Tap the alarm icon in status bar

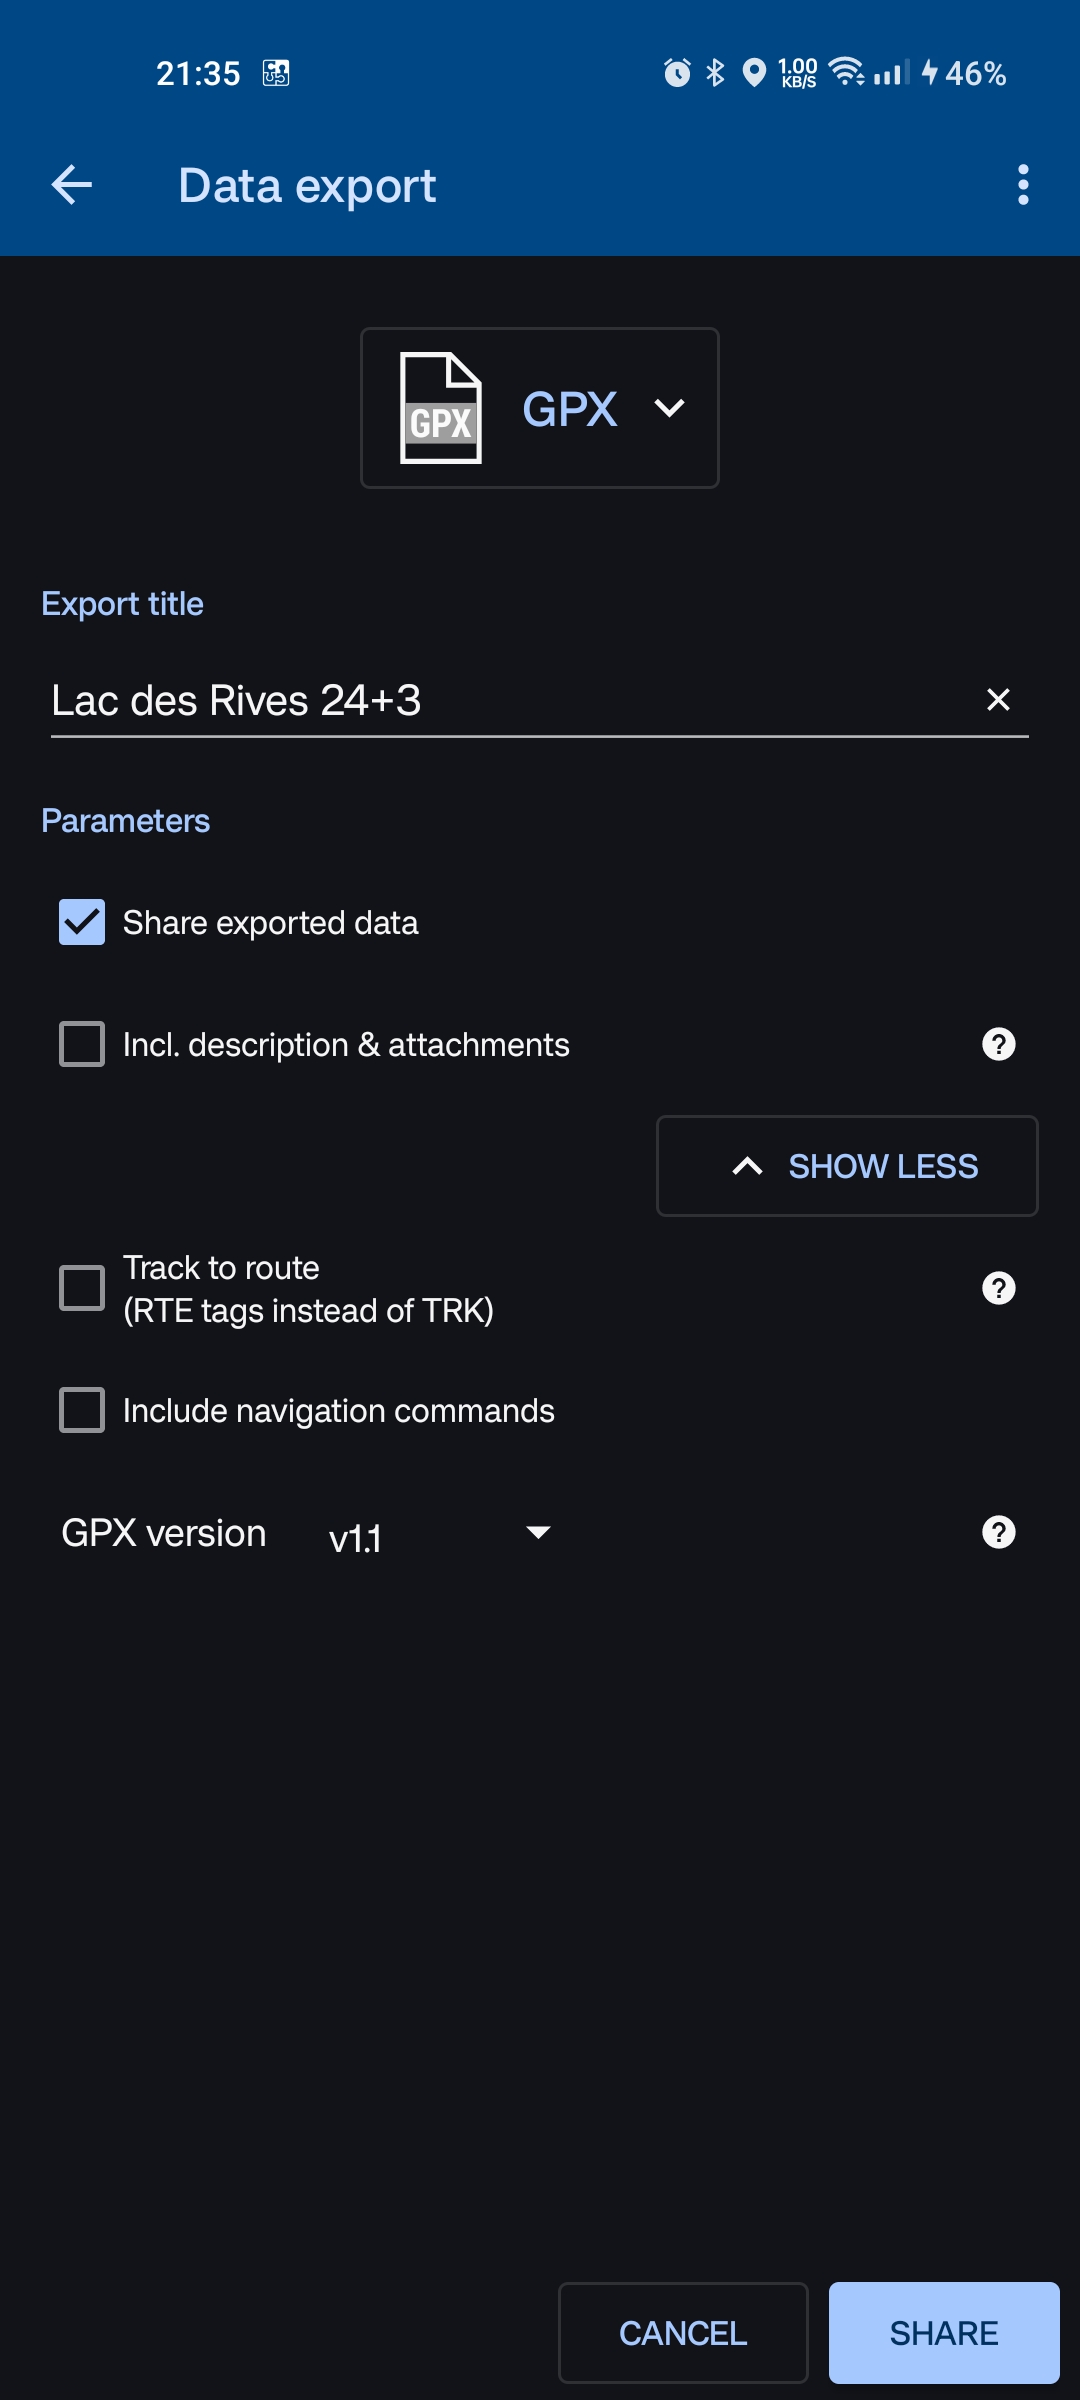pyautogui.click(x=677, y=73)
